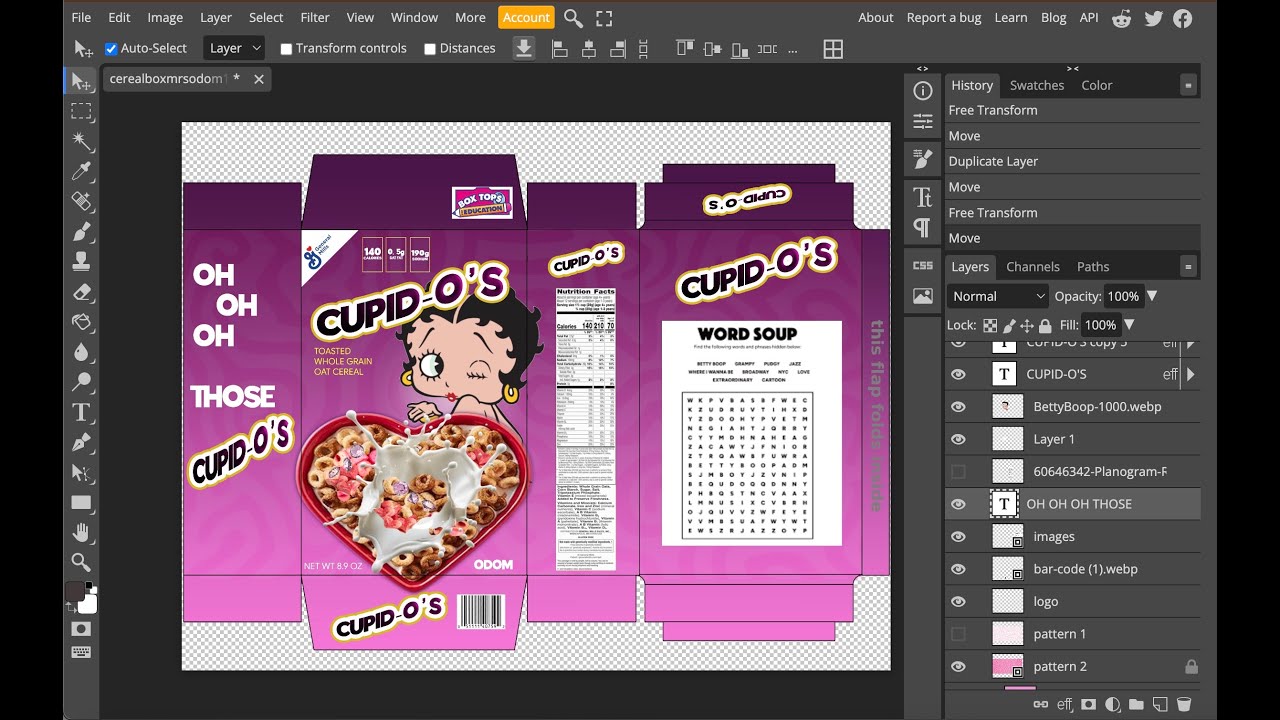The height and width of the screenshot is (720, 1280).
Task: Click the orange Account button
Action: pos(526,17)
